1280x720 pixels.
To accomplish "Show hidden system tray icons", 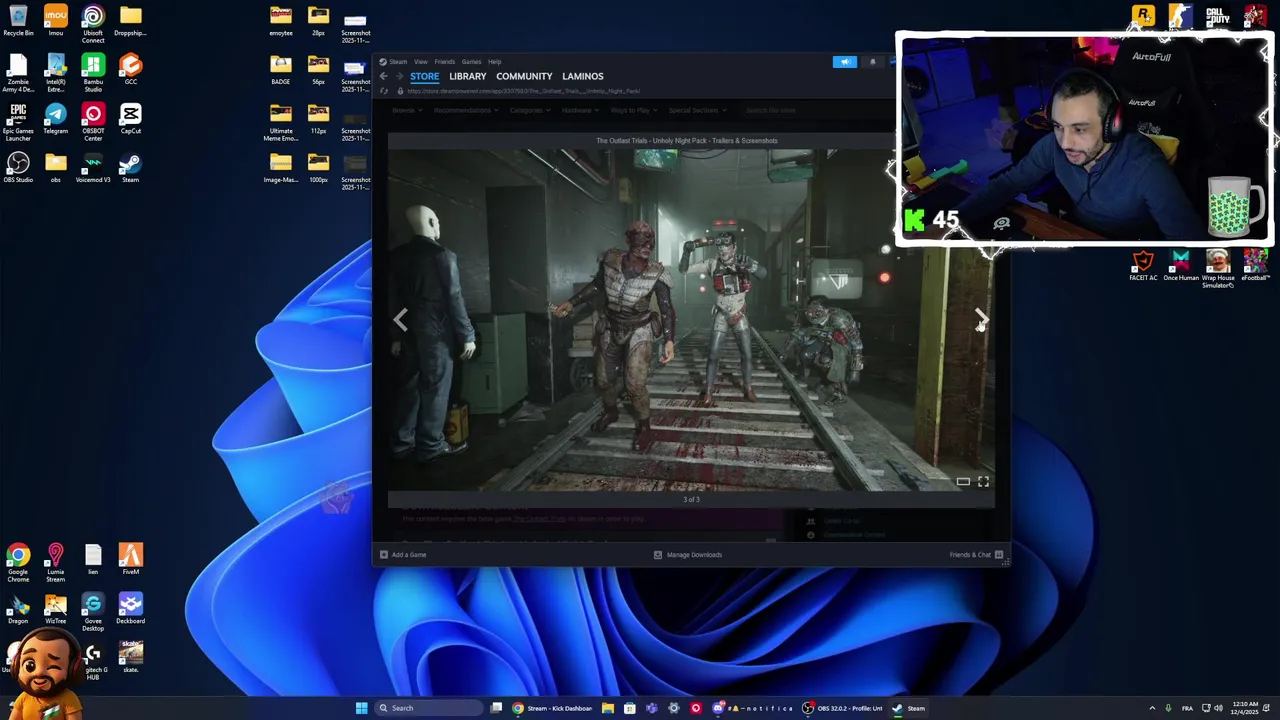I will tap(1152, 708).
